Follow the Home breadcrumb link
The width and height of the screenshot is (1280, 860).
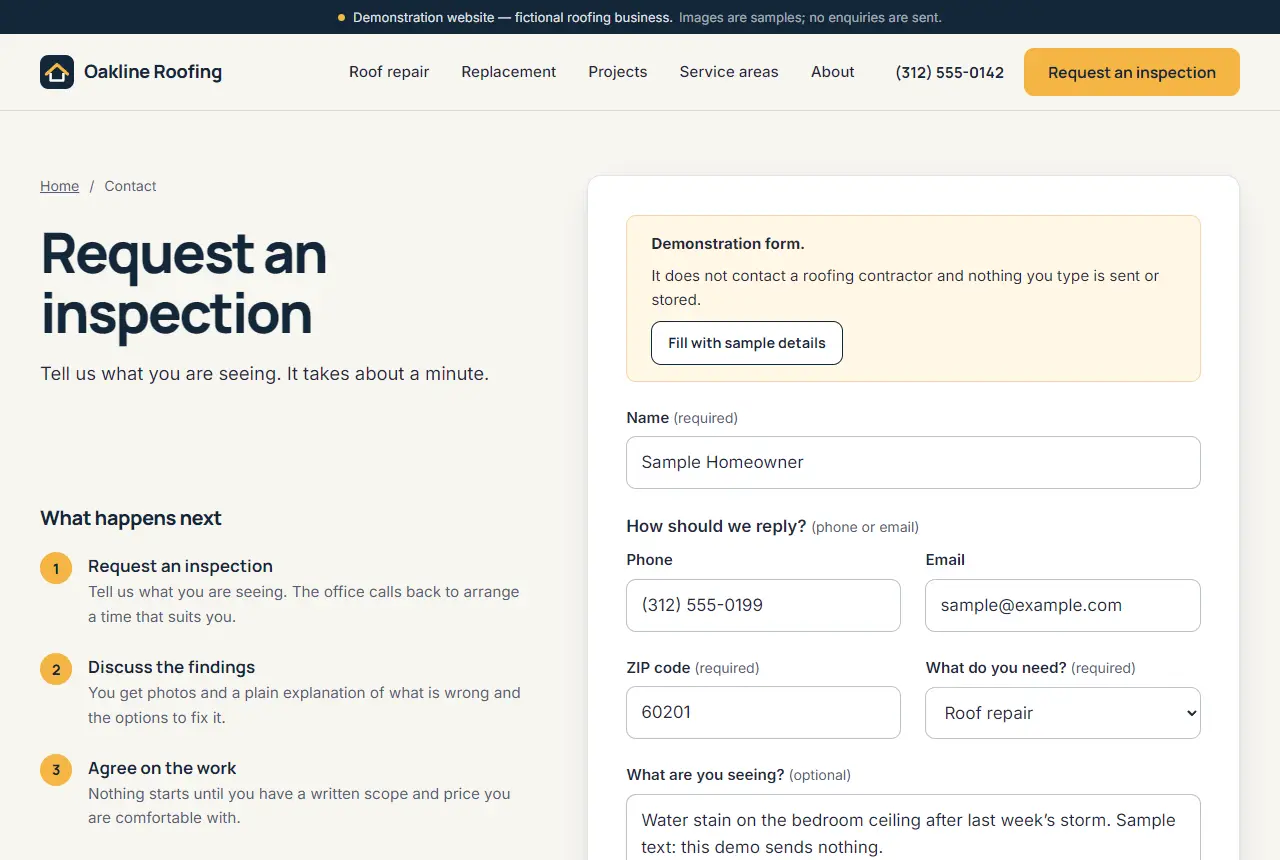click(60, 186)
